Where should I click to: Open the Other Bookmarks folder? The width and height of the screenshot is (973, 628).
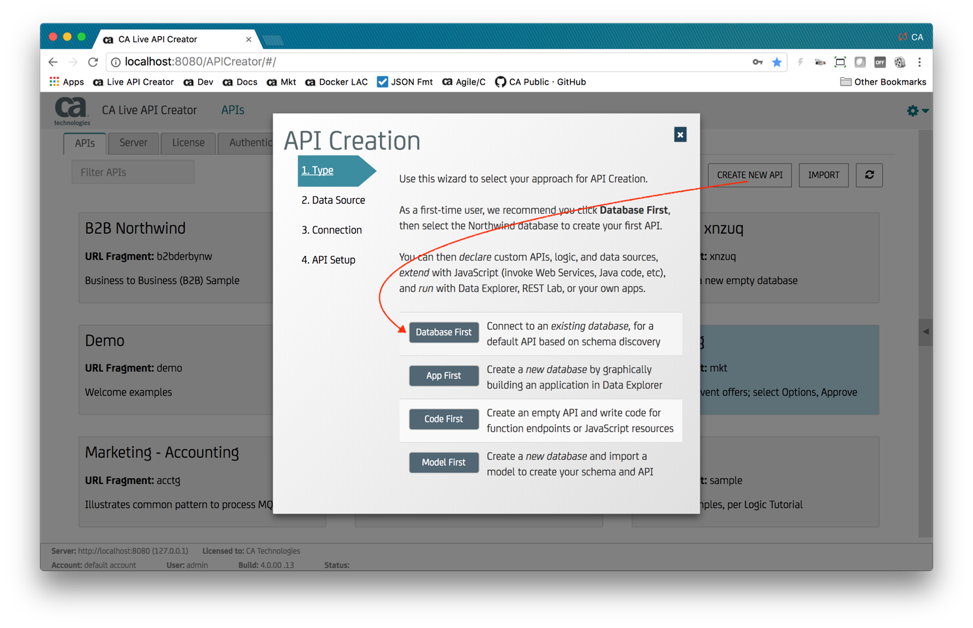click(883, 82)
